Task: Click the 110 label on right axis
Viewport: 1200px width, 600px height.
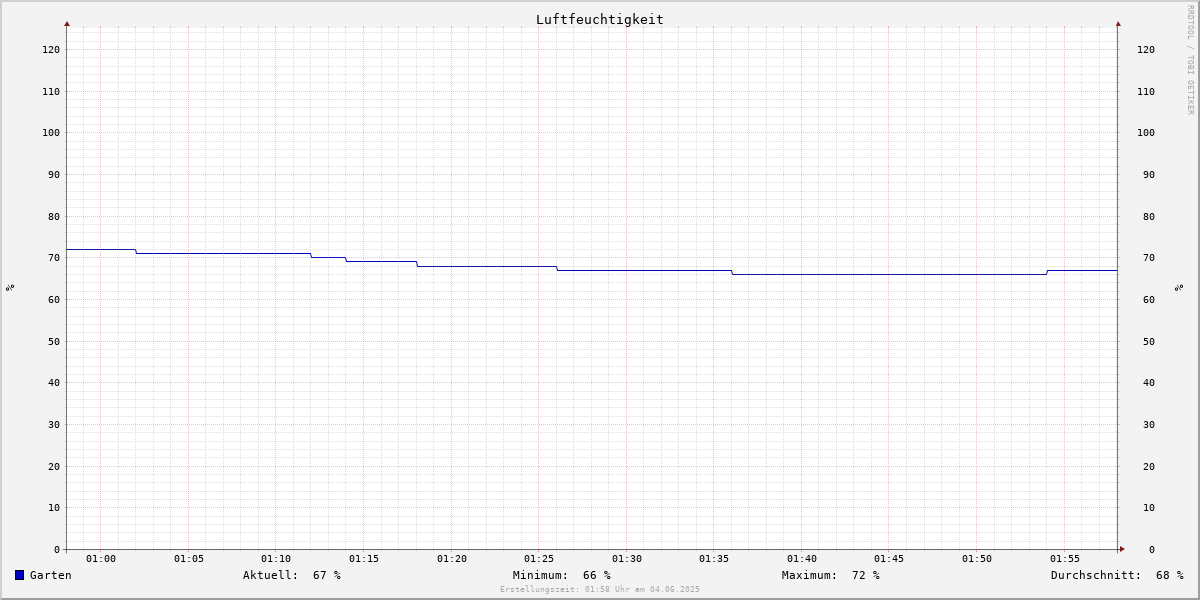Action: pos(1146,91)
